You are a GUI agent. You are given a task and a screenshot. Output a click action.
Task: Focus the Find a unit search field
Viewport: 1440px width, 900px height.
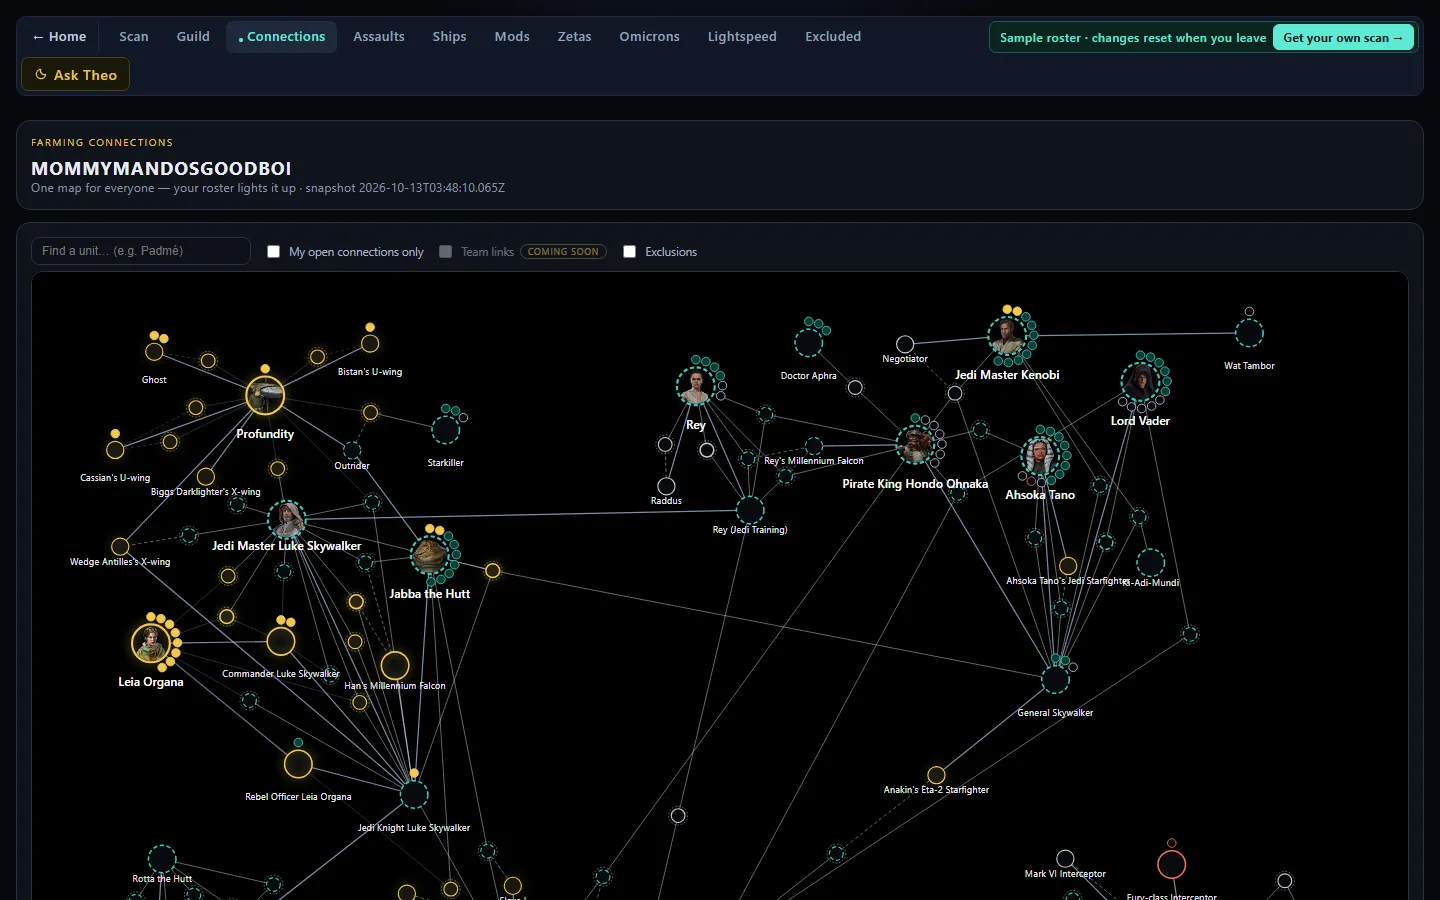141,251
